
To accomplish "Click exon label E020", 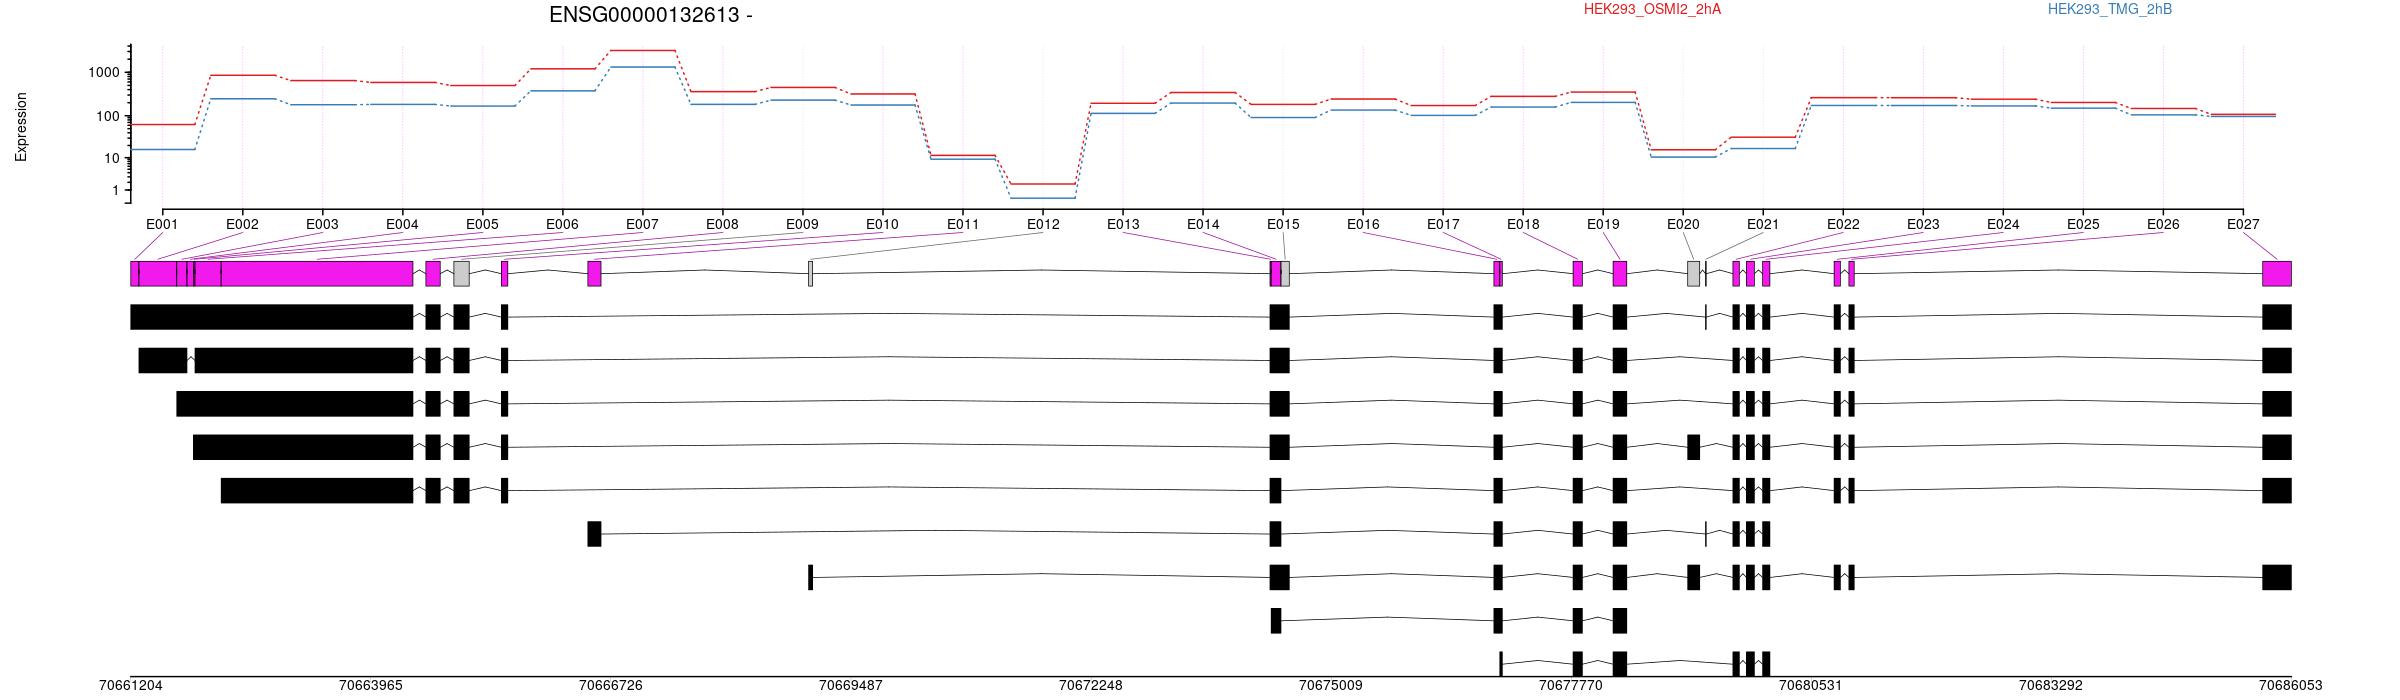I will click(1683, 224).
